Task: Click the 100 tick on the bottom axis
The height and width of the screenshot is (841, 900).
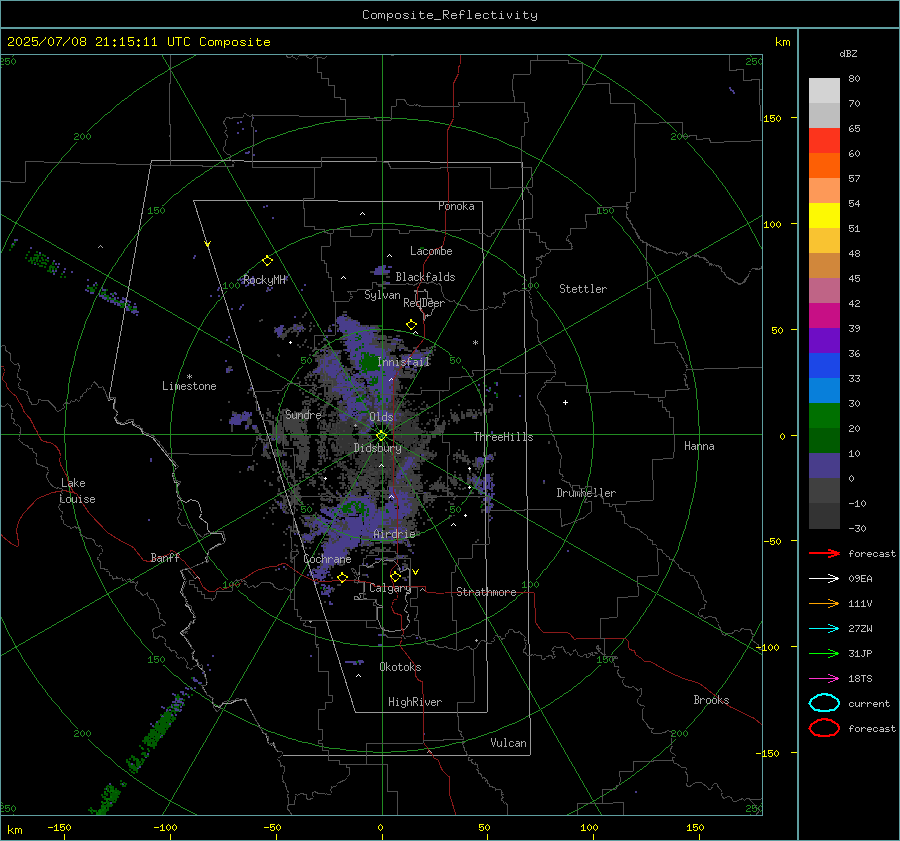Action: point(589,827)
